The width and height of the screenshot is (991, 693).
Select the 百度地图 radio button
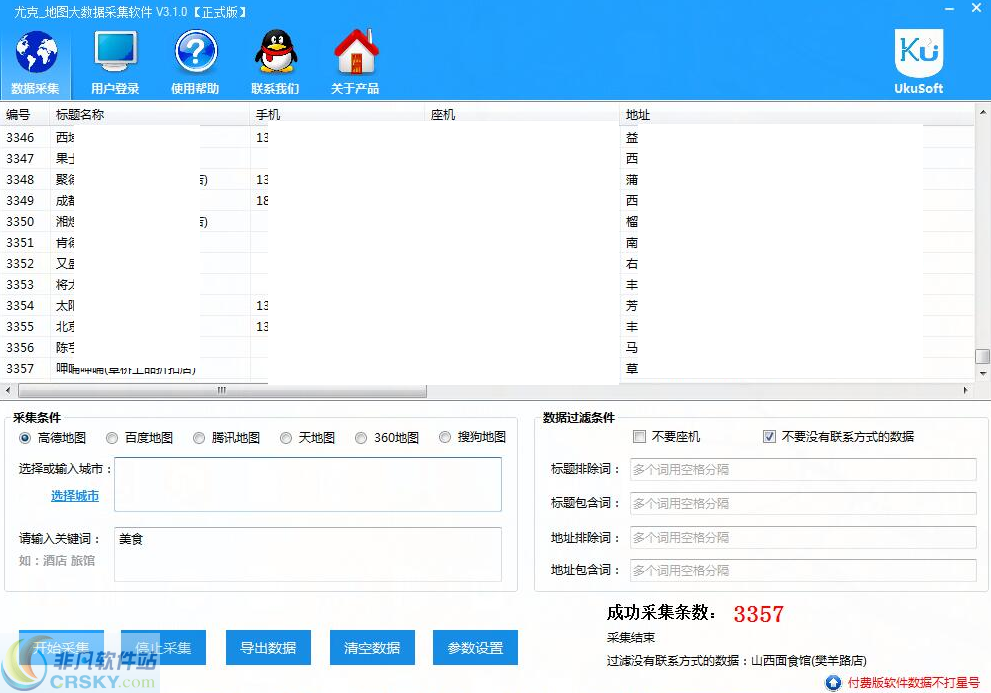[112, 438]
